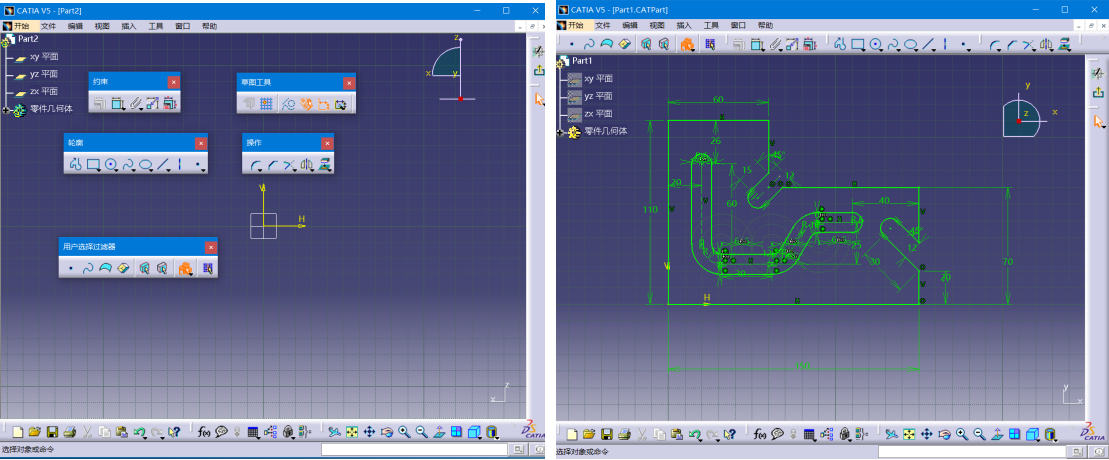Screen dimensions: 1109x460
Task: Open 视图 menu in right window
Action: (657, 25)
